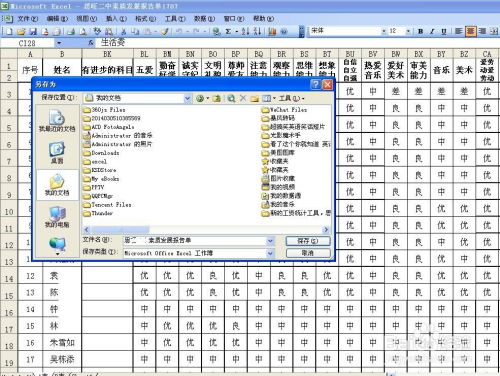
Task: Toggle Italic formatting in Excel toolbar
Action: [x=432, y=31]
